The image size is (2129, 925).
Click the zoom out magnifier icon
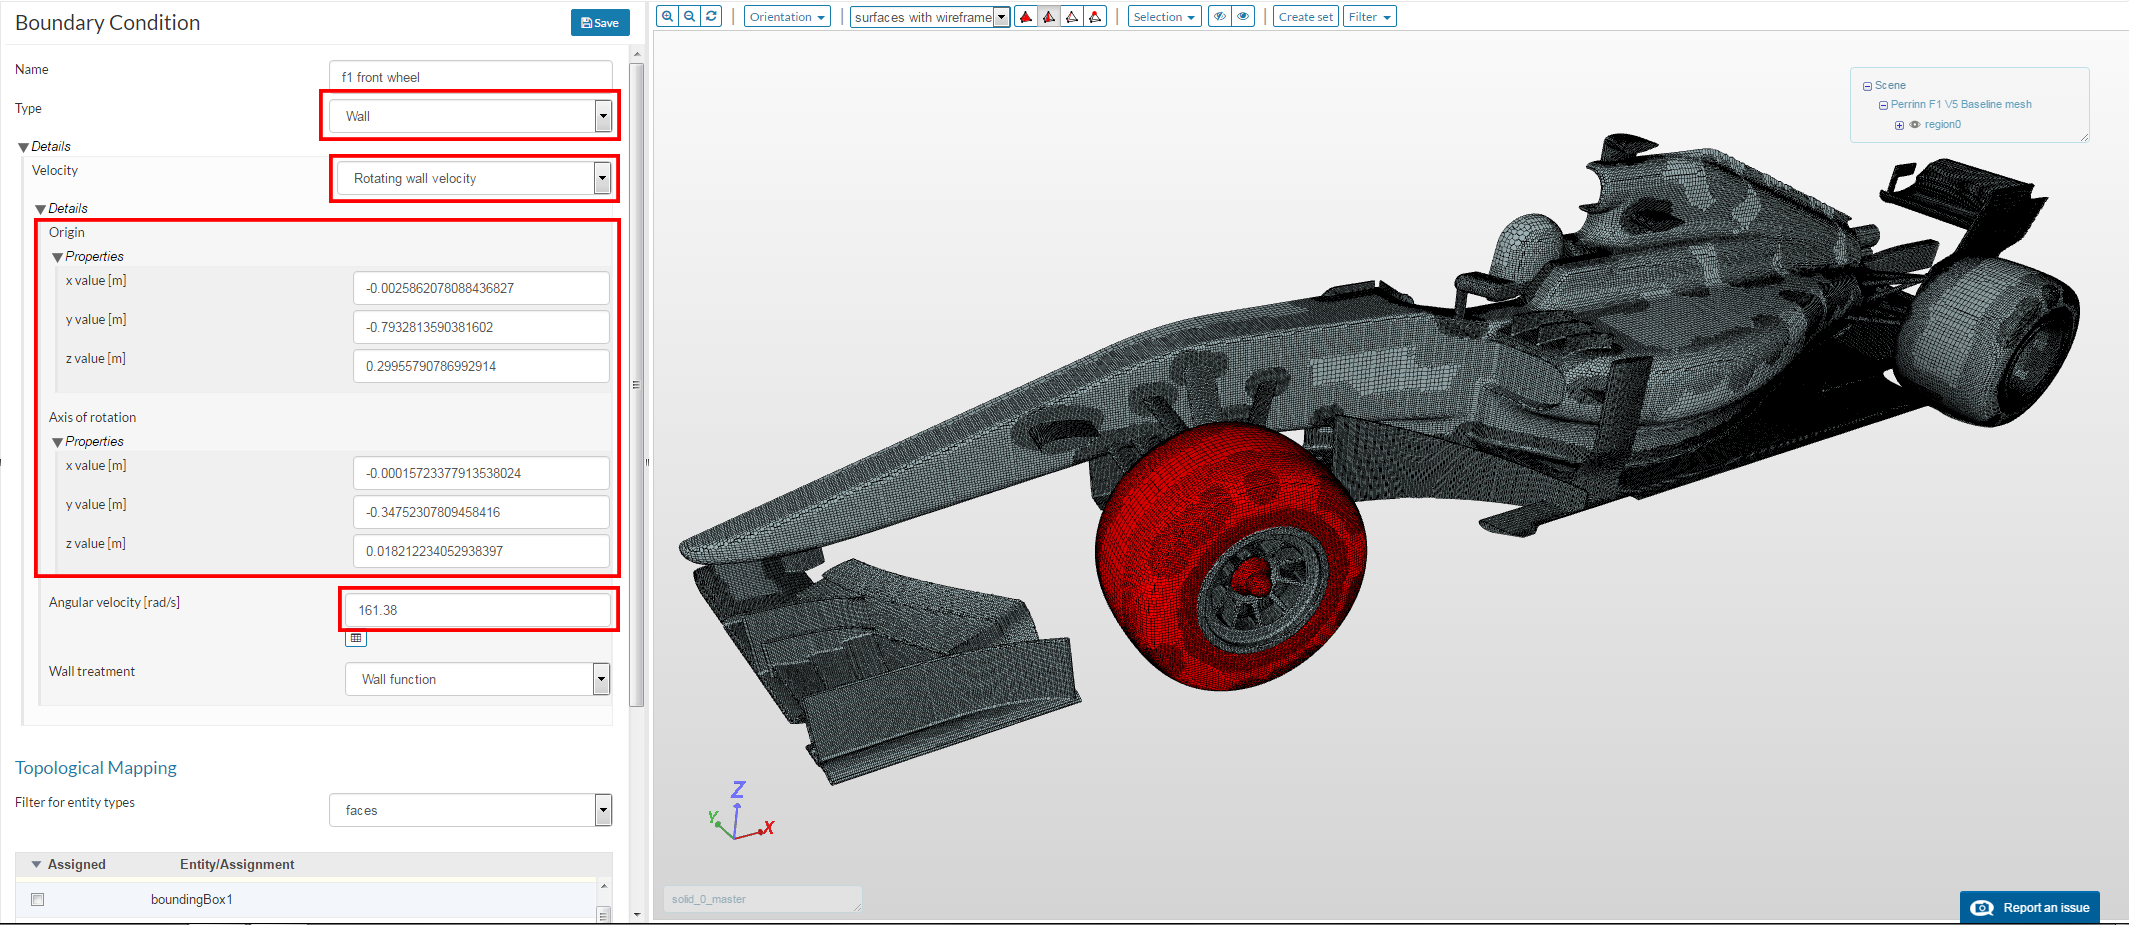pyautogui.click(x=689, y=17)
